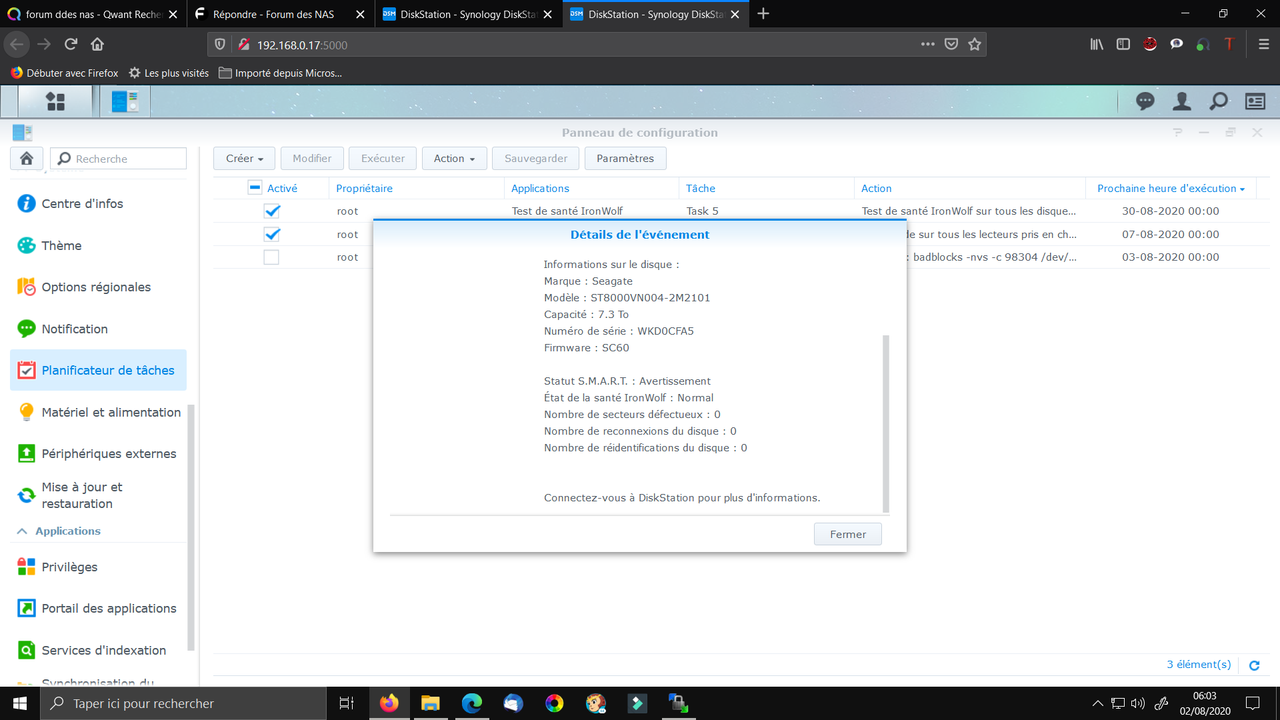This screenshot has height=720, width=1280.
Task: Switch to the forum ddes nas Qwant tab
Action: coord(92,14)
